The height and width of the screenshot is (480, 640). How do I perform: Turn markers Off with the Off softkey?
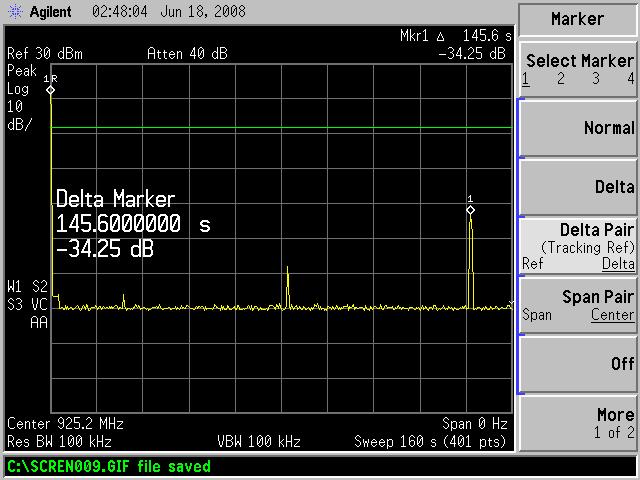[x=578, y=364]
